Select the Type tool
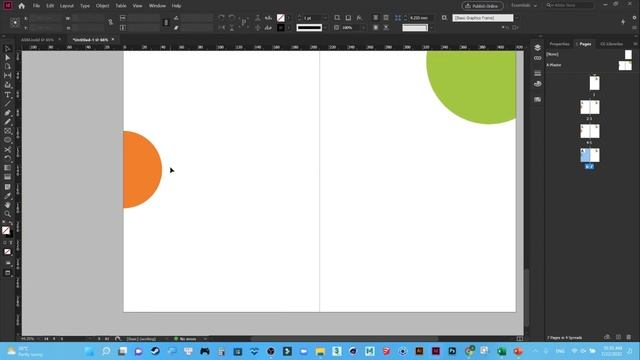 (7, 95)
